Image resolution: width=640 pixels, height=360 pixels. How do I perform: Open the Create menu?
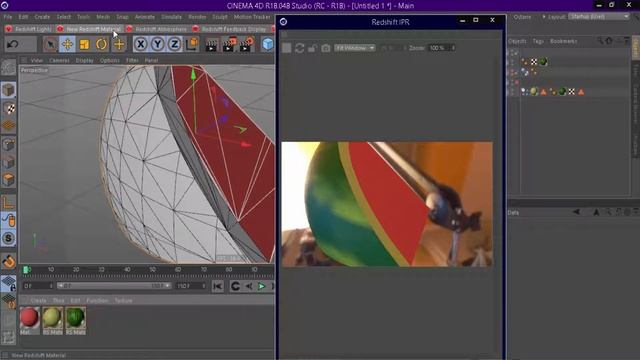(x=42, y=17)
